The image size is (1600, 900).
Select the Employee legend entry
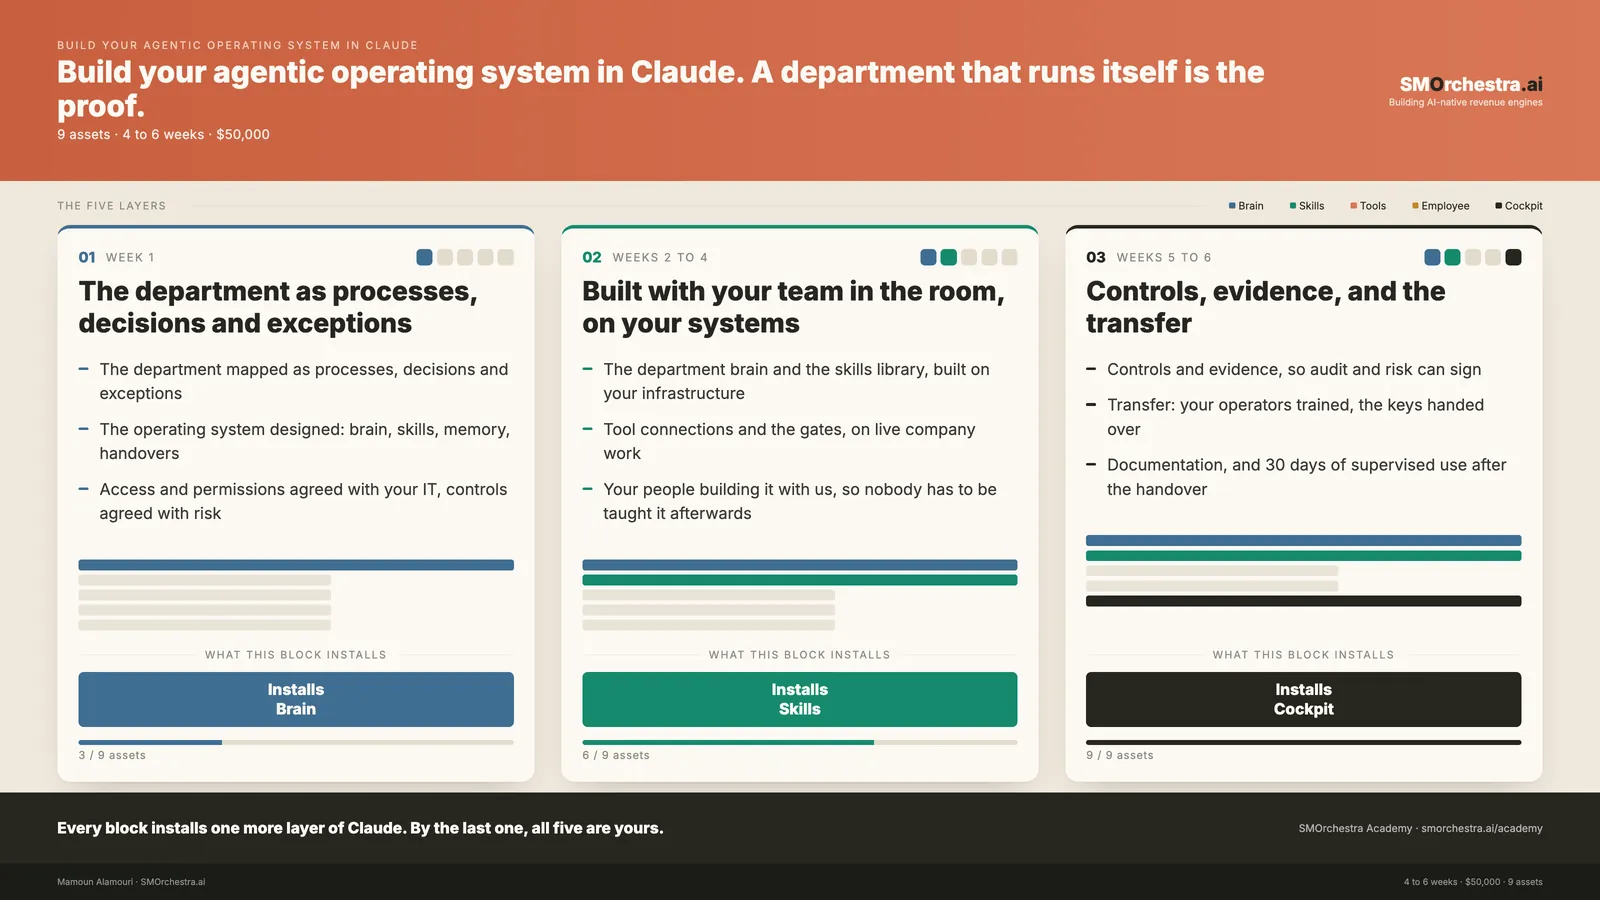pos(1441,206)
